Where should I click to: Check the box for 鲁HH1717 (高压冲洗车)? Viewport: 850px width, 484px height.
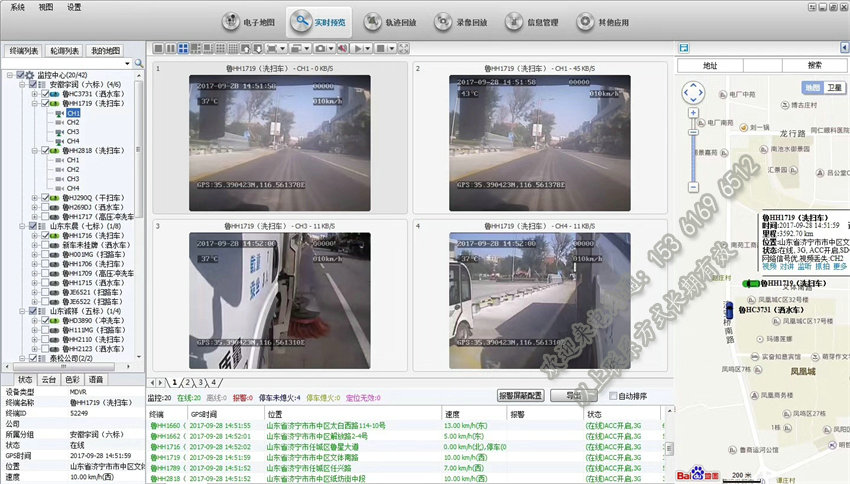pos(46,216)
